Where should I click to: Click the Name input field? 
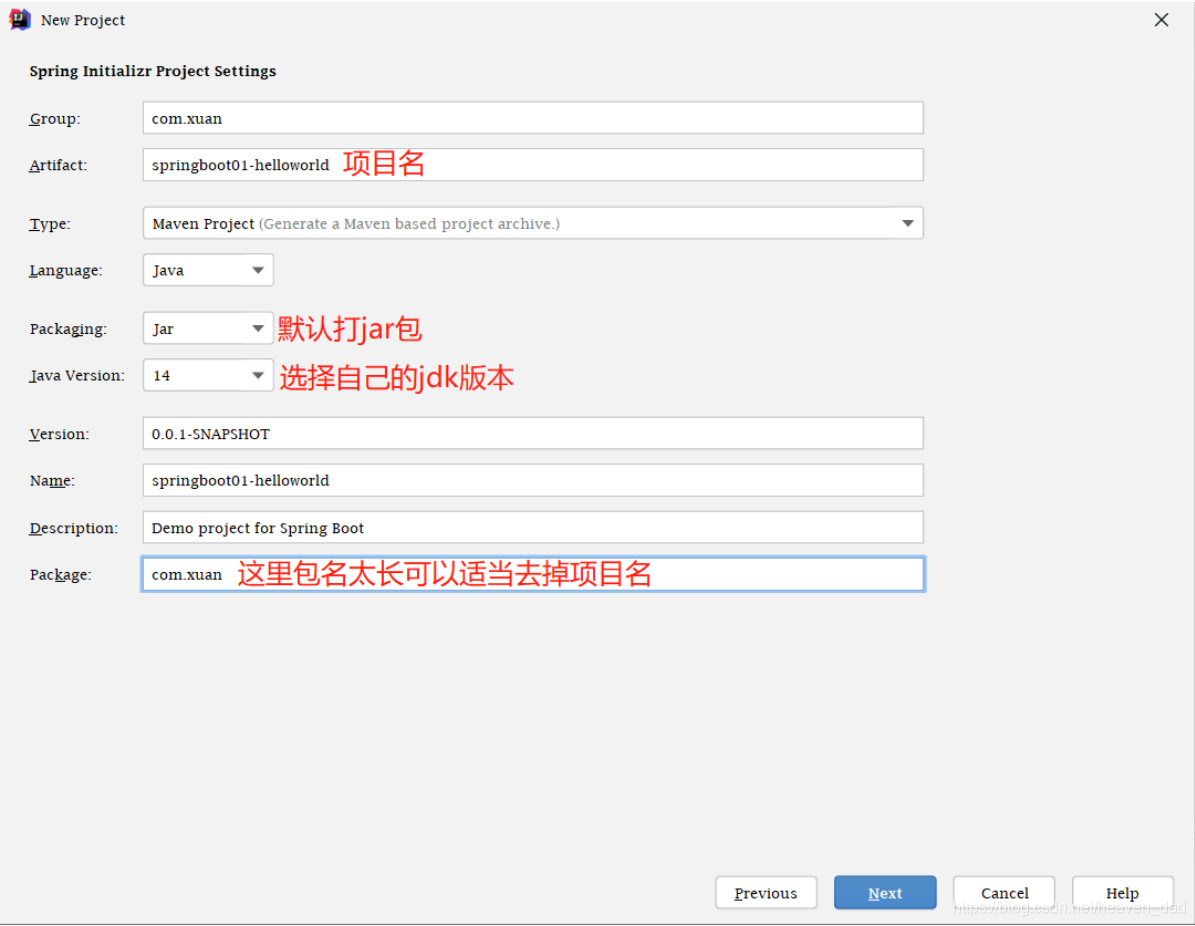[x=533, y=480]
